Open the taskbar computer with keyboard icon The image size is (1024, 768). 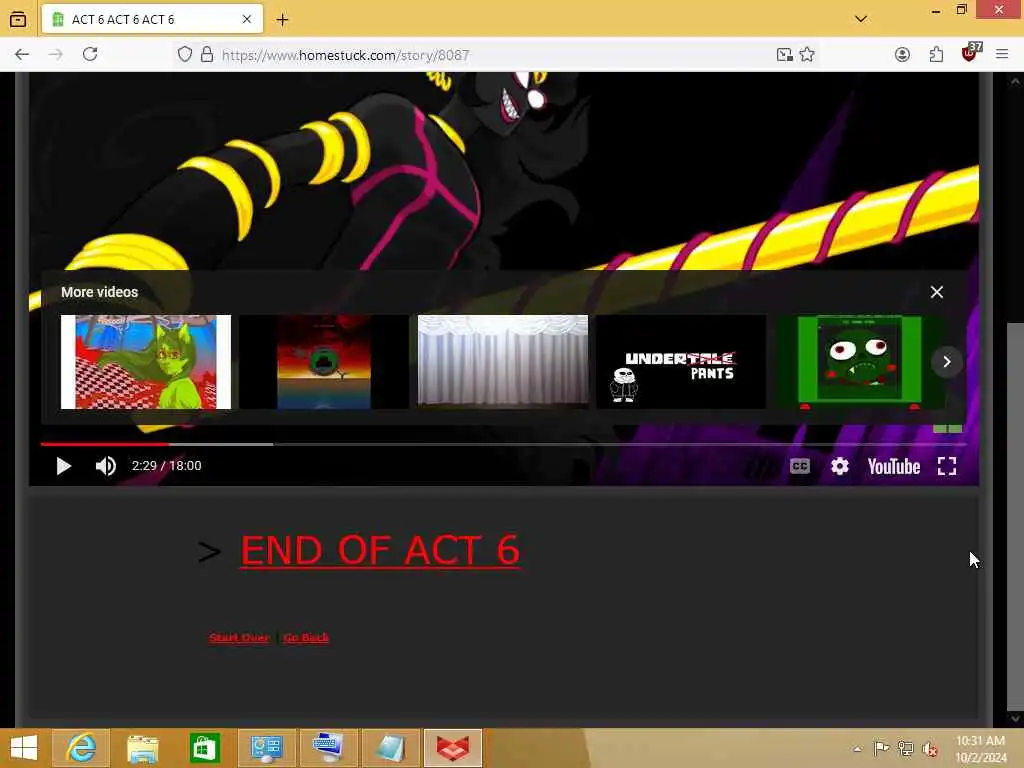coord(328,748)
